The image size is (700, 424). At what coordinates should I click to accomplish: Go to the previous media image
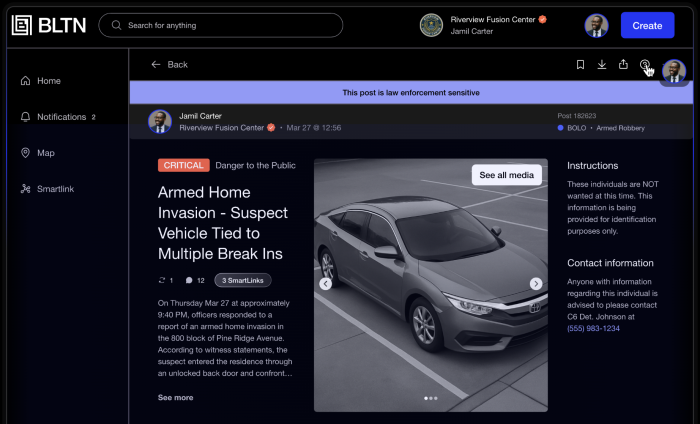pos(325,284)
